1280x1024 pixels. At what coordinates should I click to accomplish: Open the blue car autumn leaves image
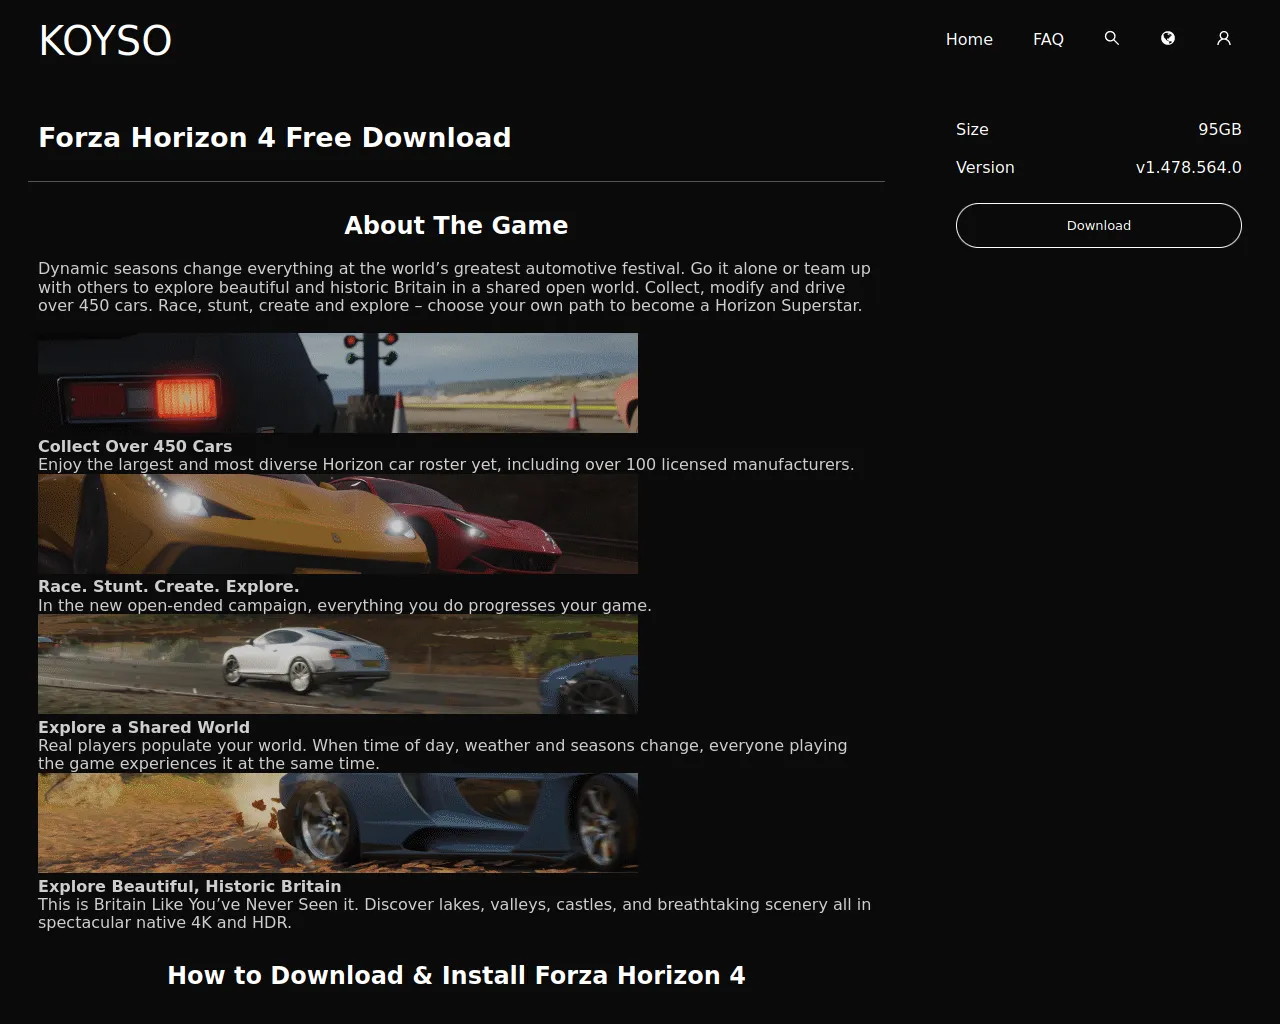[337, 823]
